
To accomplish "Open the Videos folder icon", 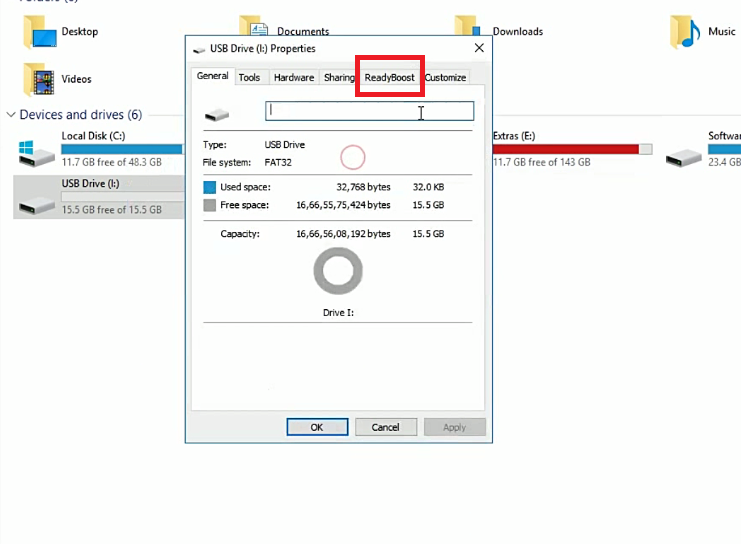I will click(x=39, y=79).
